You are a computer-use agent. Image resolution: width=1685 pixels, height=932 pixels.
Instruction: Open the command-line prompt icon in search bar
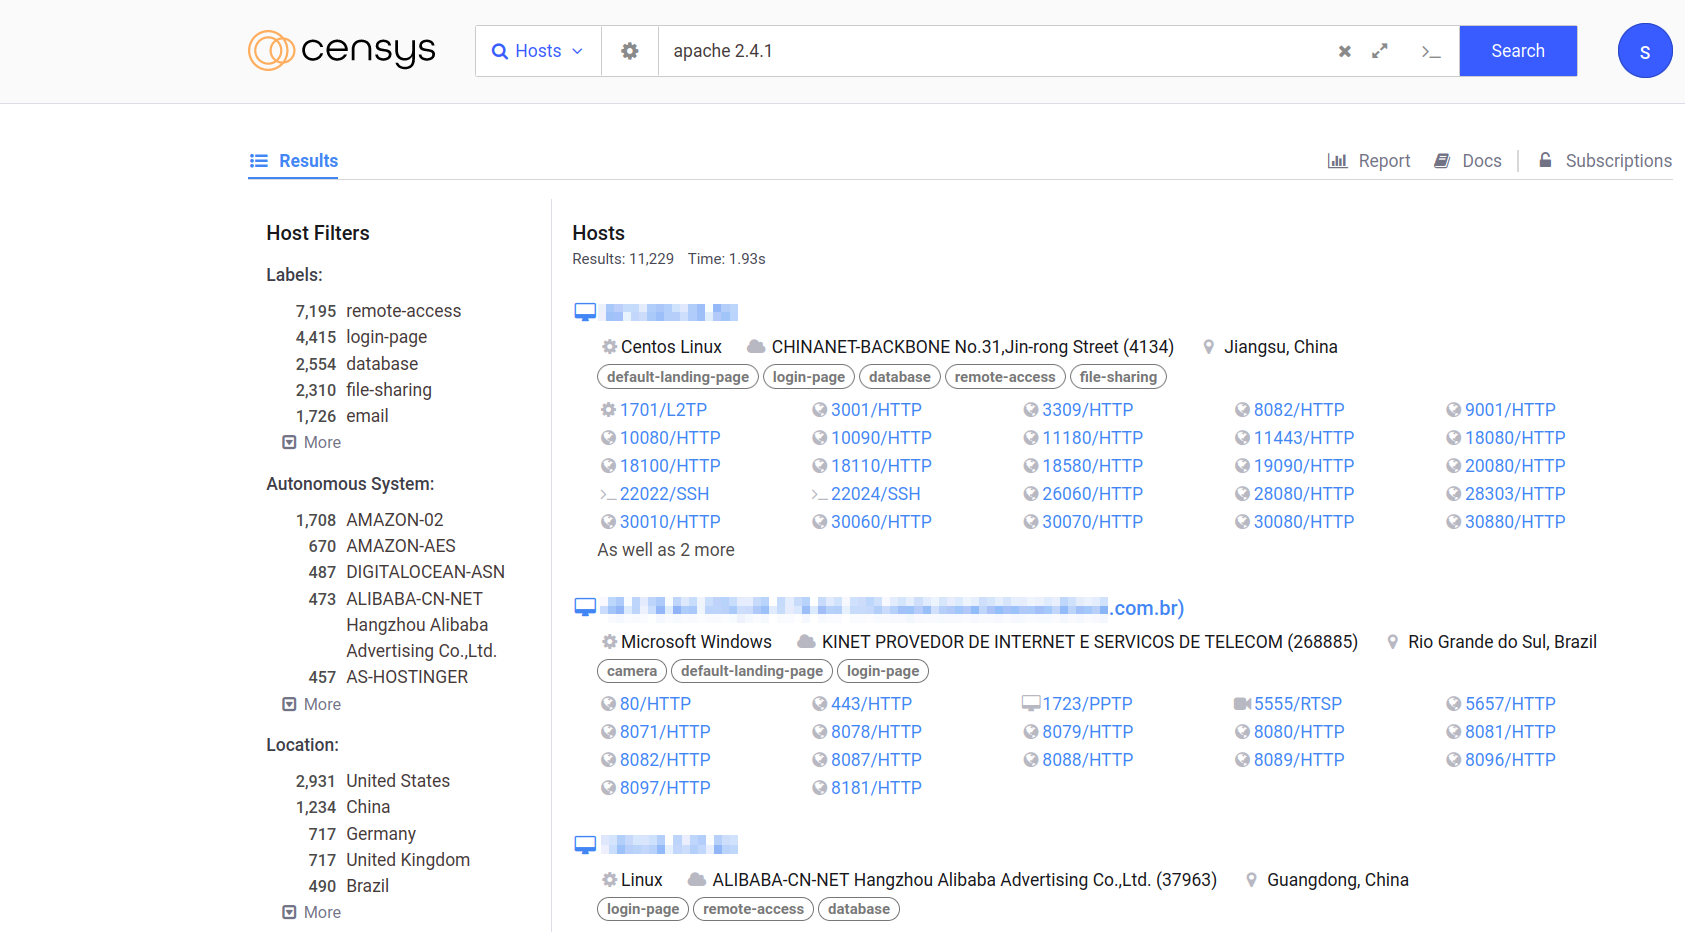coord(1431,51)
